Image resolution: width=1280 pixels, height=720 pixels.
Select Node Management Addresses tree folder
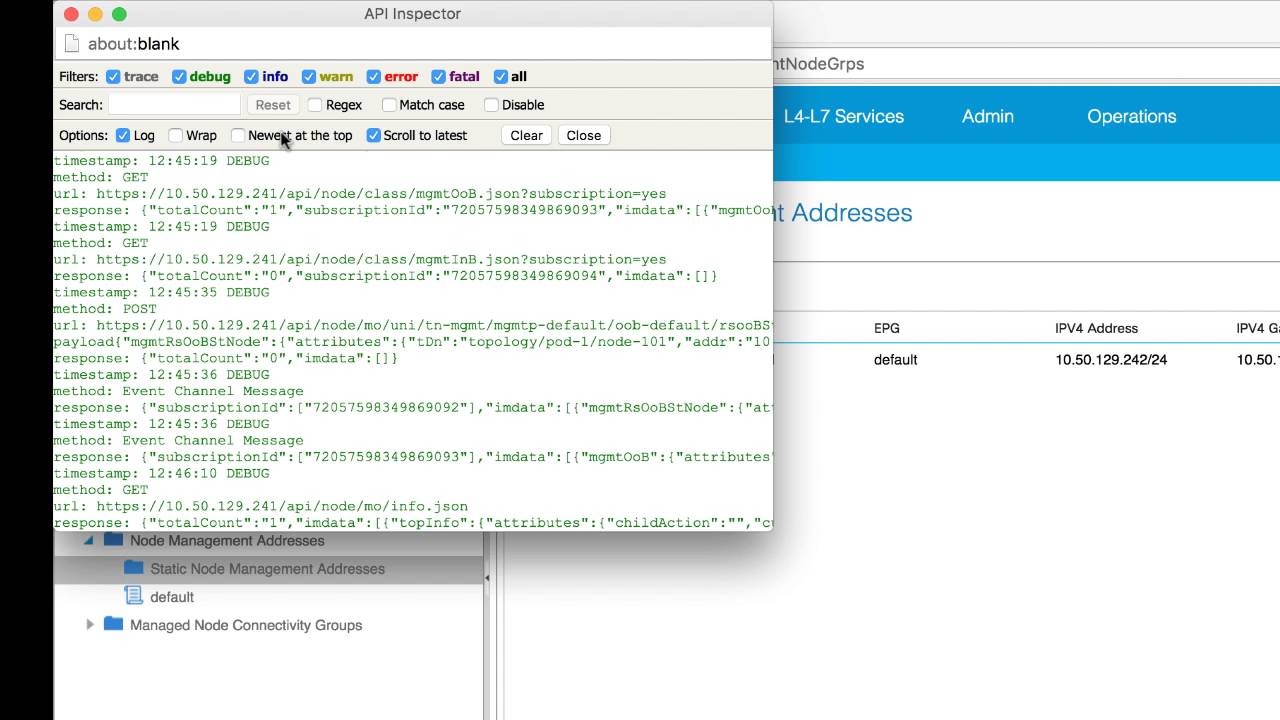[x=227, y=541]
